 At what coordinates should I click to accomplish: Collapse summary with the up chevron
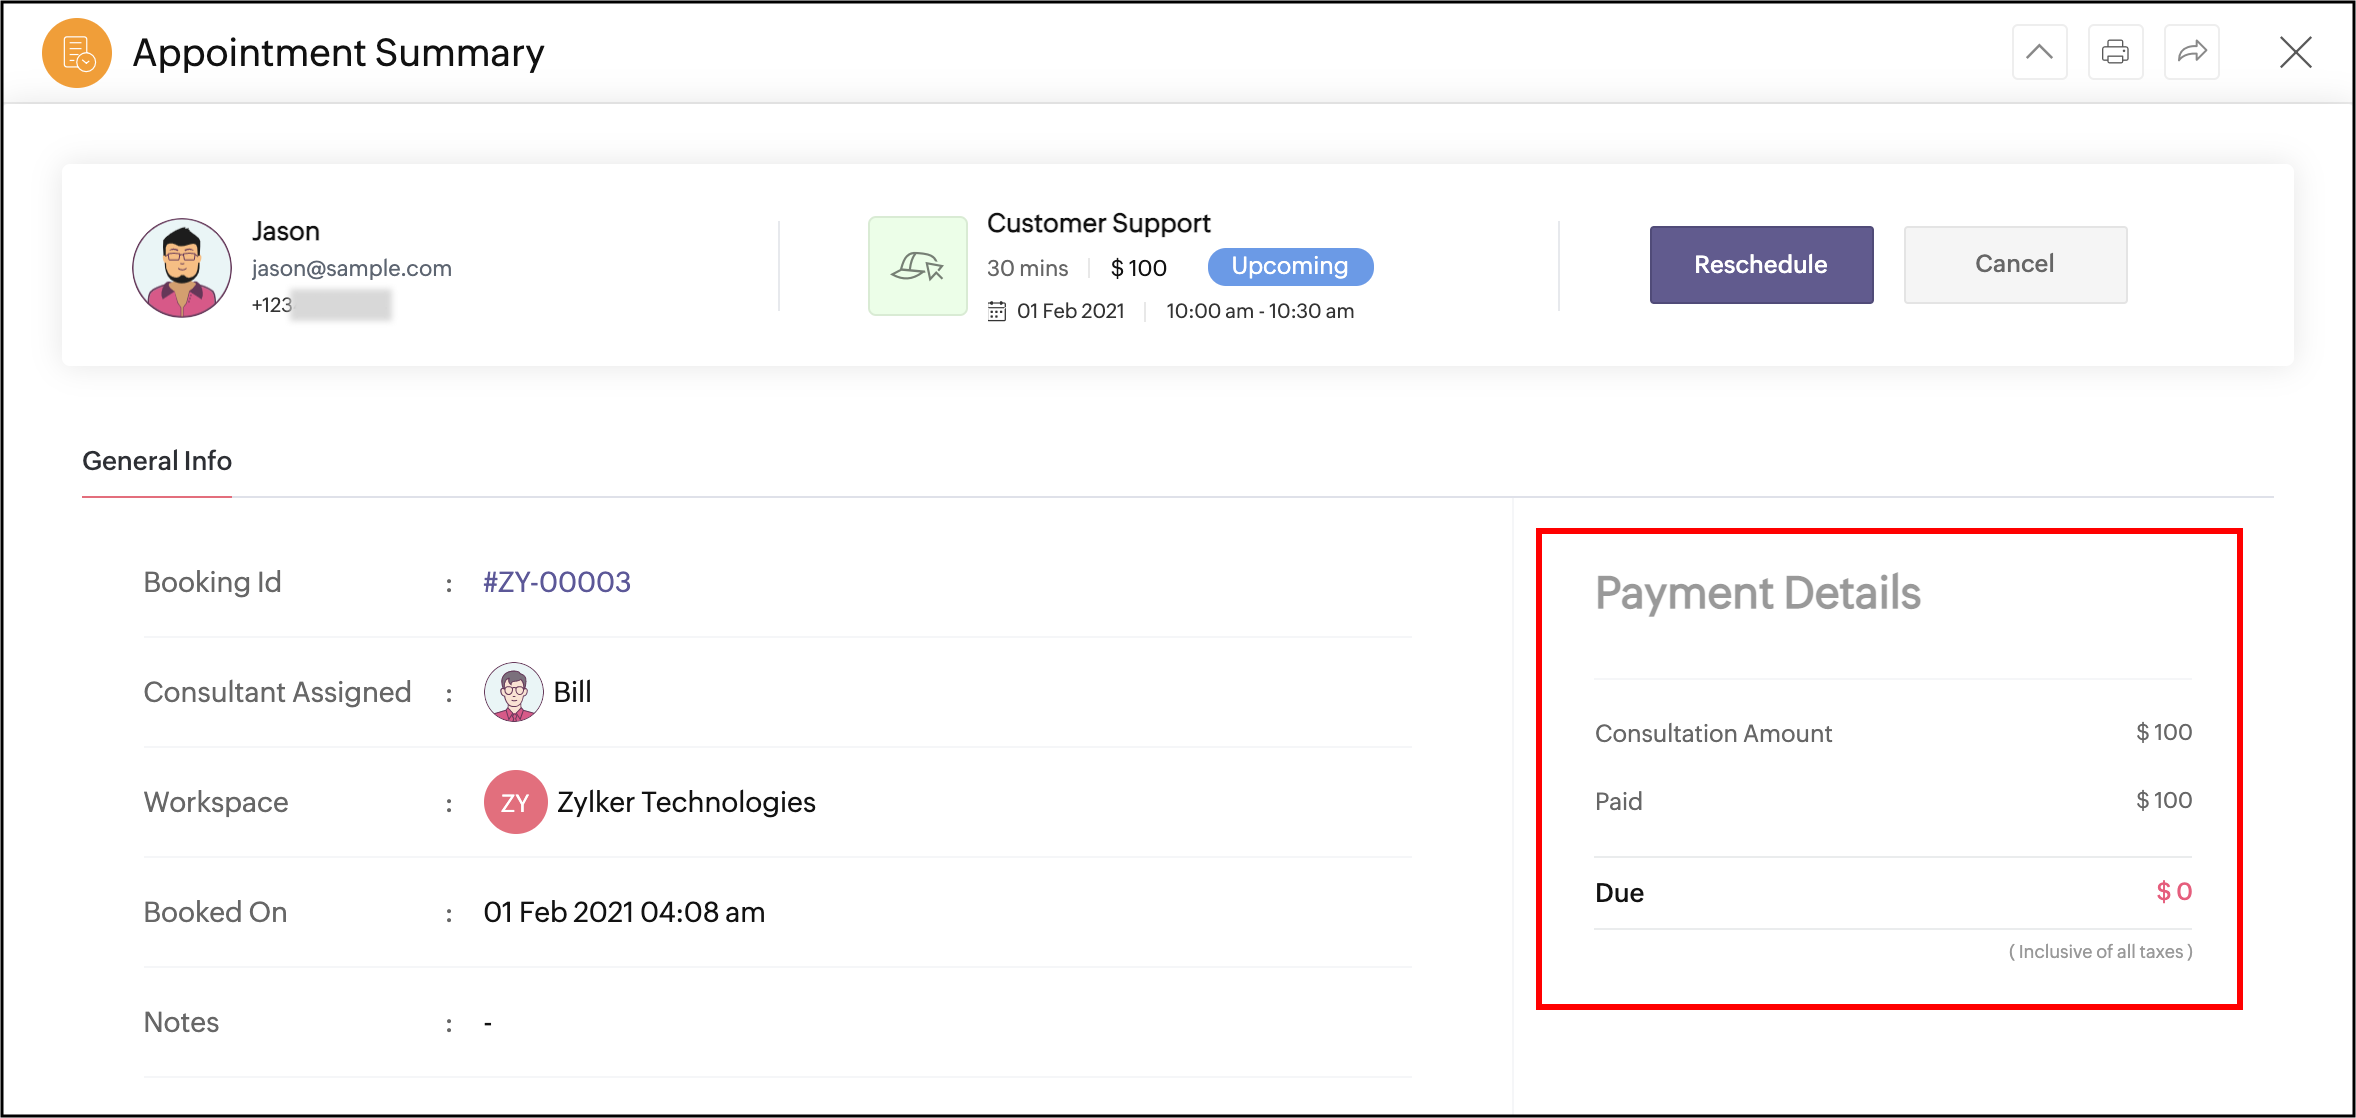(x=2039, y=52)
